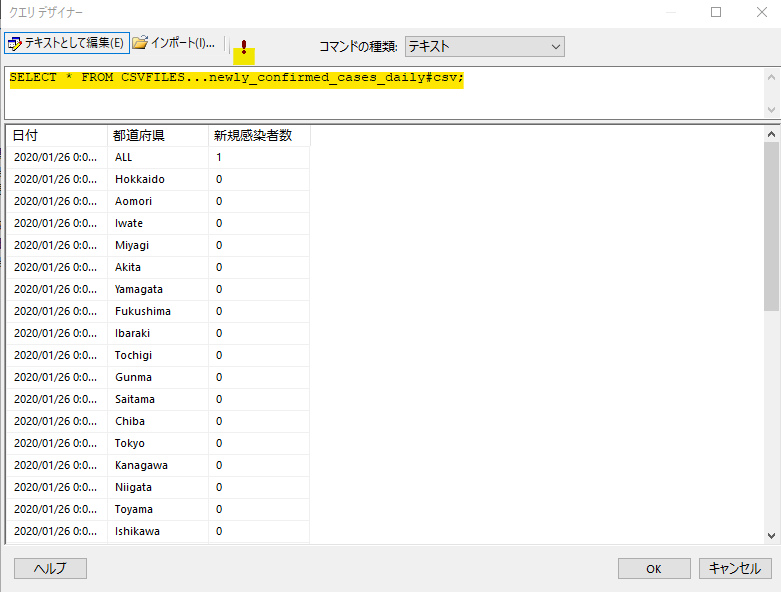
Task: Click the results scrollbar down arrow
Action: pos(771,536)
